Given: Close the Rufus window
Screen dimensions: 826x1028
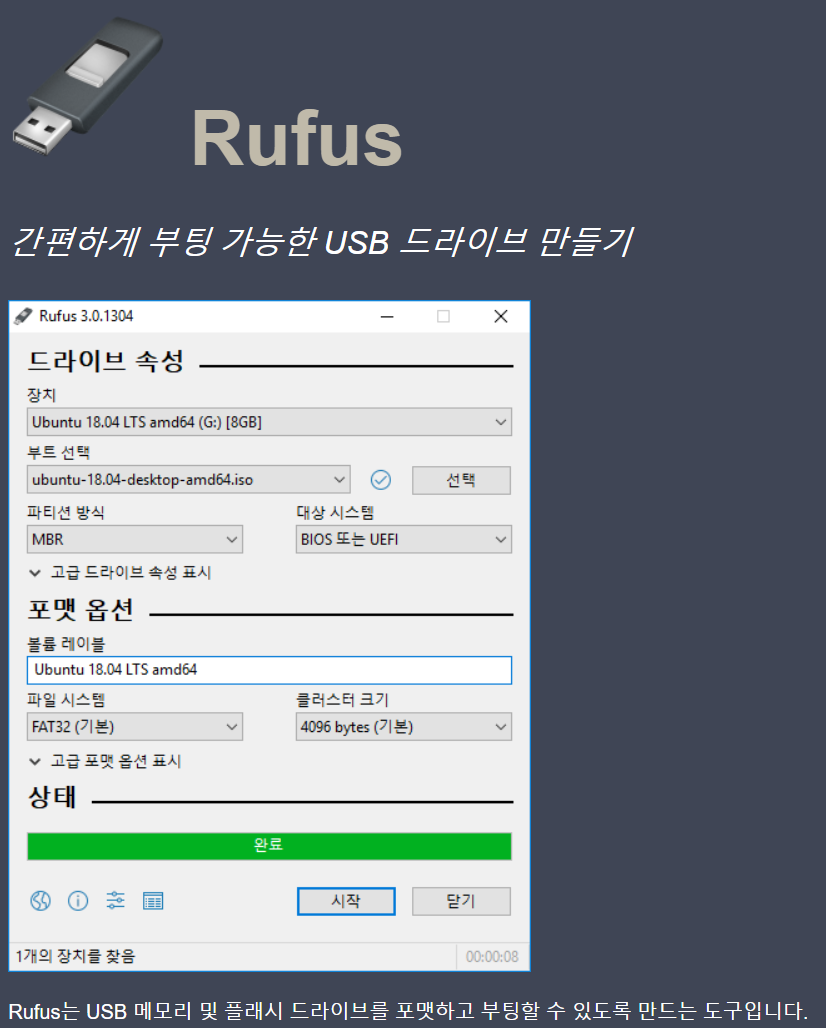Looking at the screenshot, I should [x=501, y=317].
